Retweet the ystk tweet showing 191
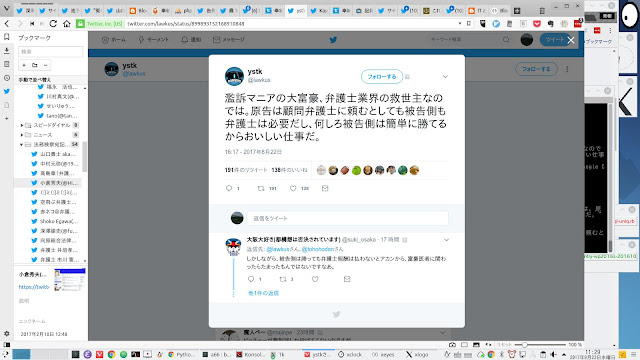Viewport: 640px width, 360px height. [261, 188]
